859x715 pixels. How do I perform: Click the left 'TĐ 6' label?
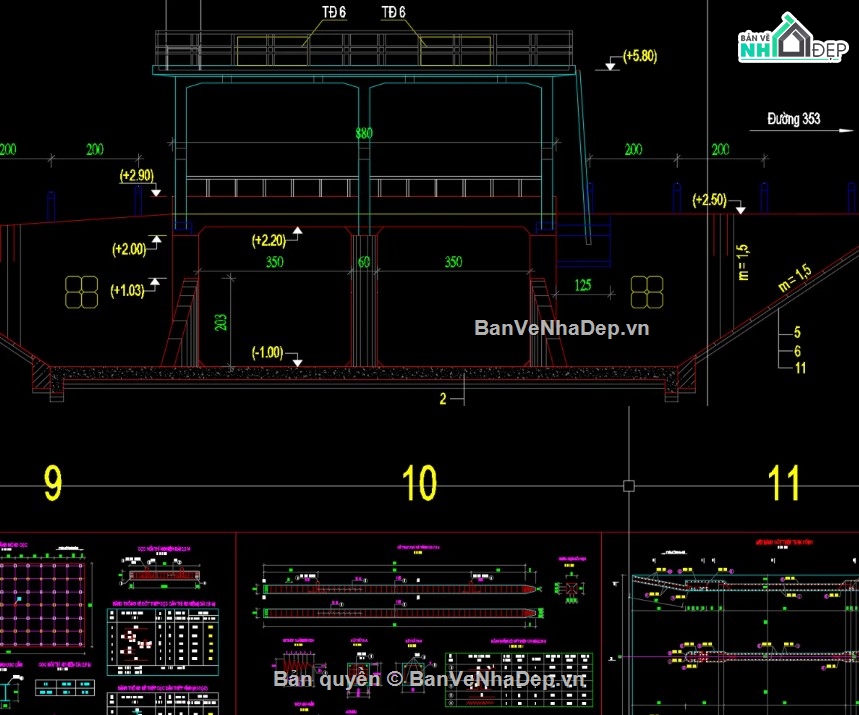(334, 12)
